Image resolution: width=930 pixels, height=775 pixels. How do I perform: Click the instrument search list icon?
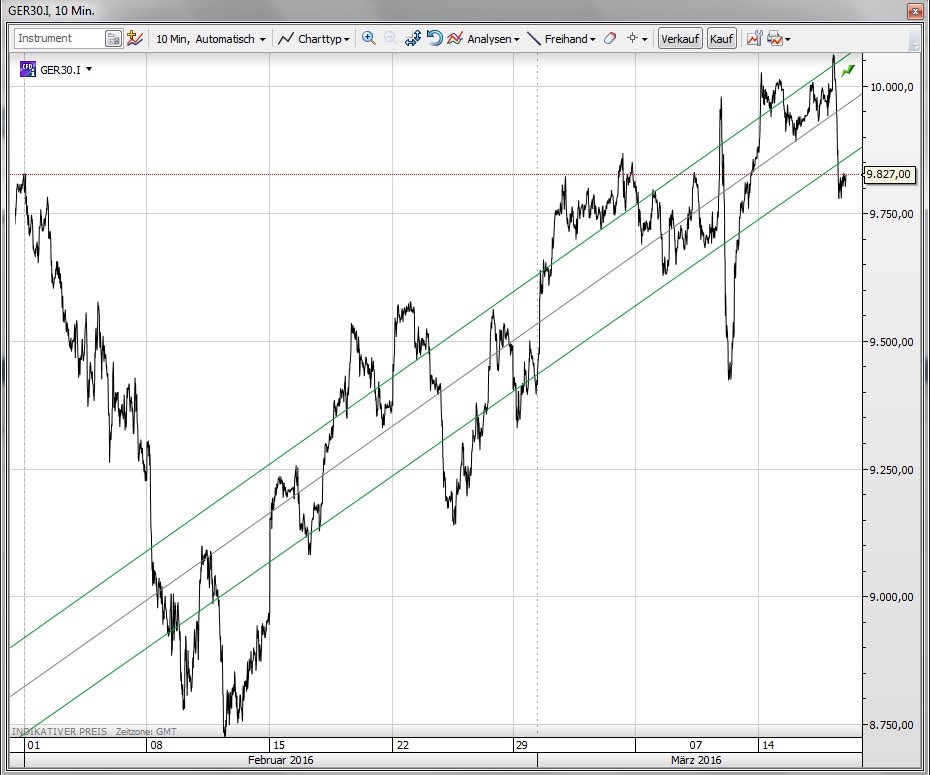[x=114, y=39]
